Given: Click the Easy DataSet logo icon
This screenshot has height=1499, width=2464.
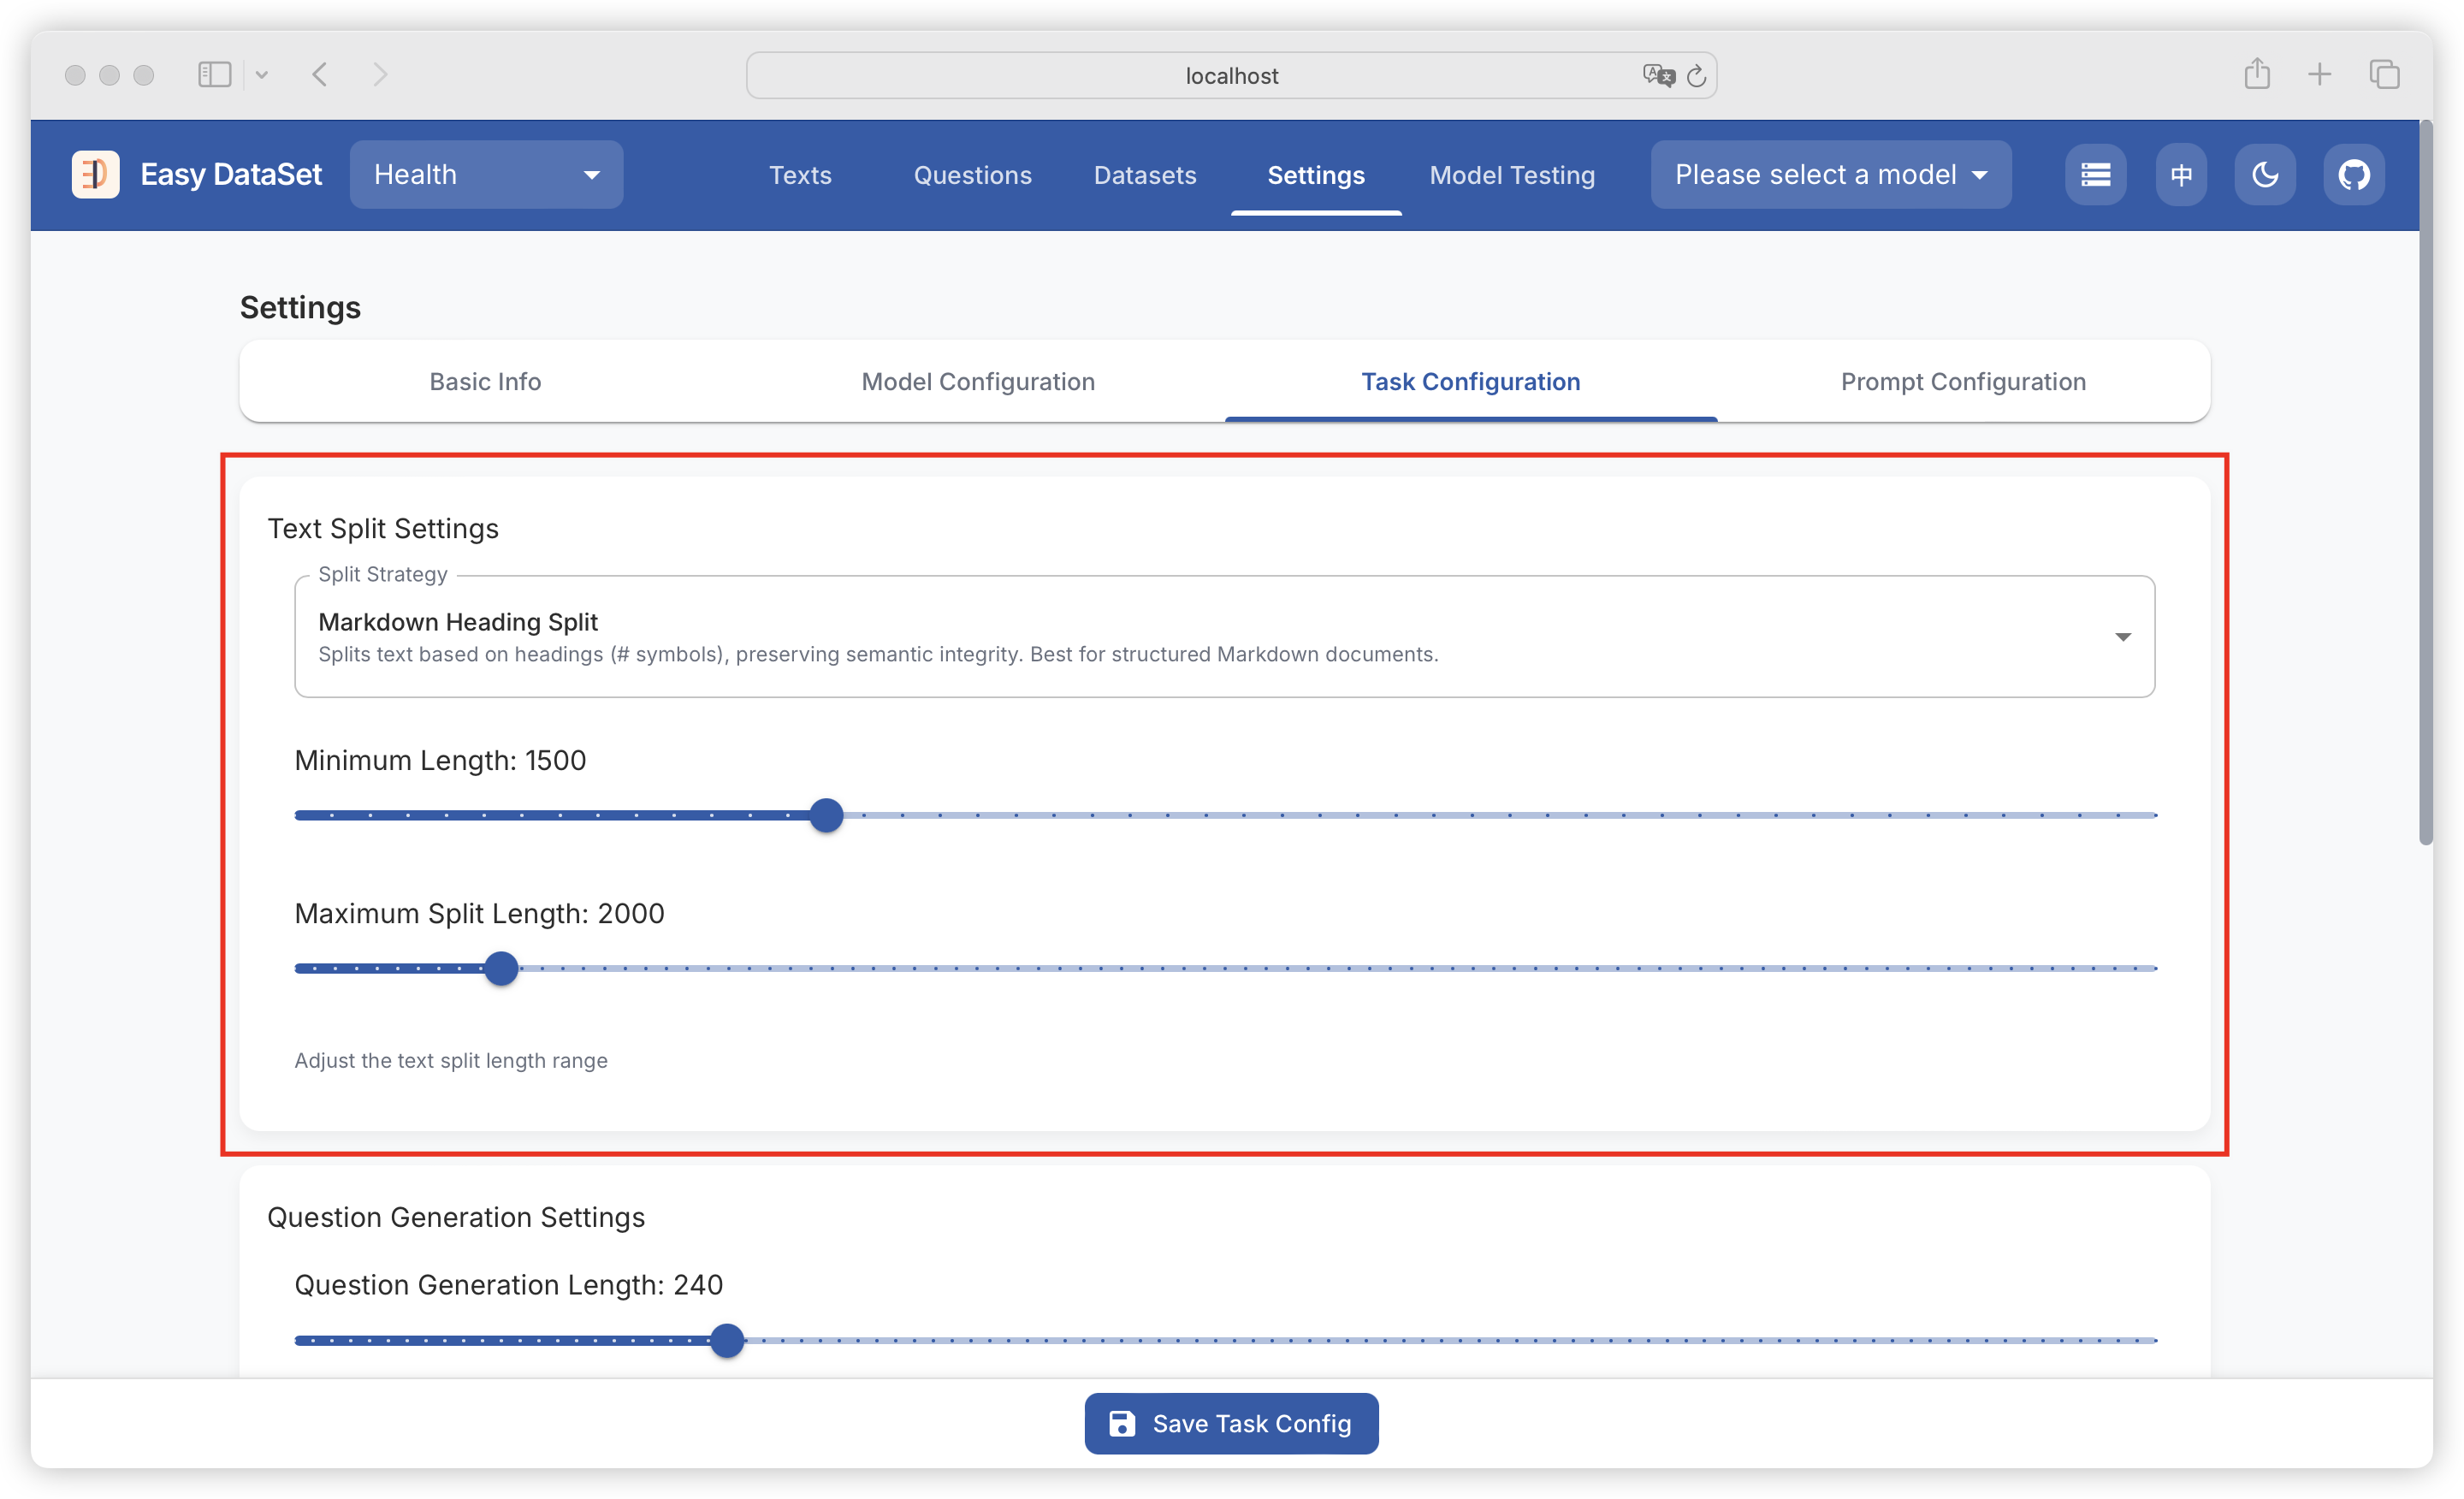Looking at the screenshot, I should (95, 174).
